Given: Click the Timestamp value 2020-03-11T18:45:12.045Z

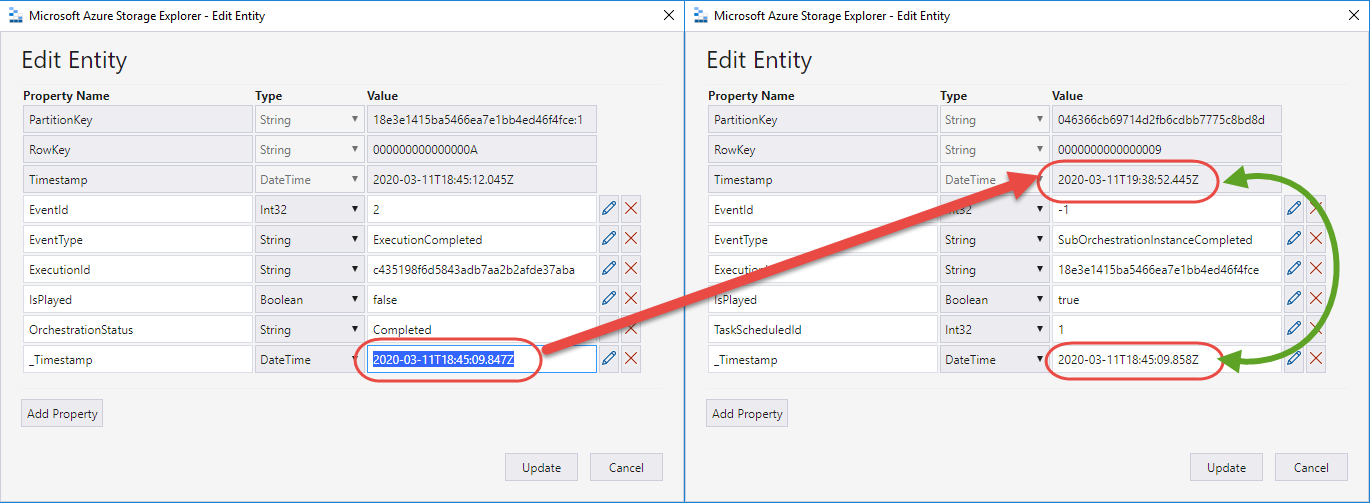Looking at the screenshot, I should point(482,179).
